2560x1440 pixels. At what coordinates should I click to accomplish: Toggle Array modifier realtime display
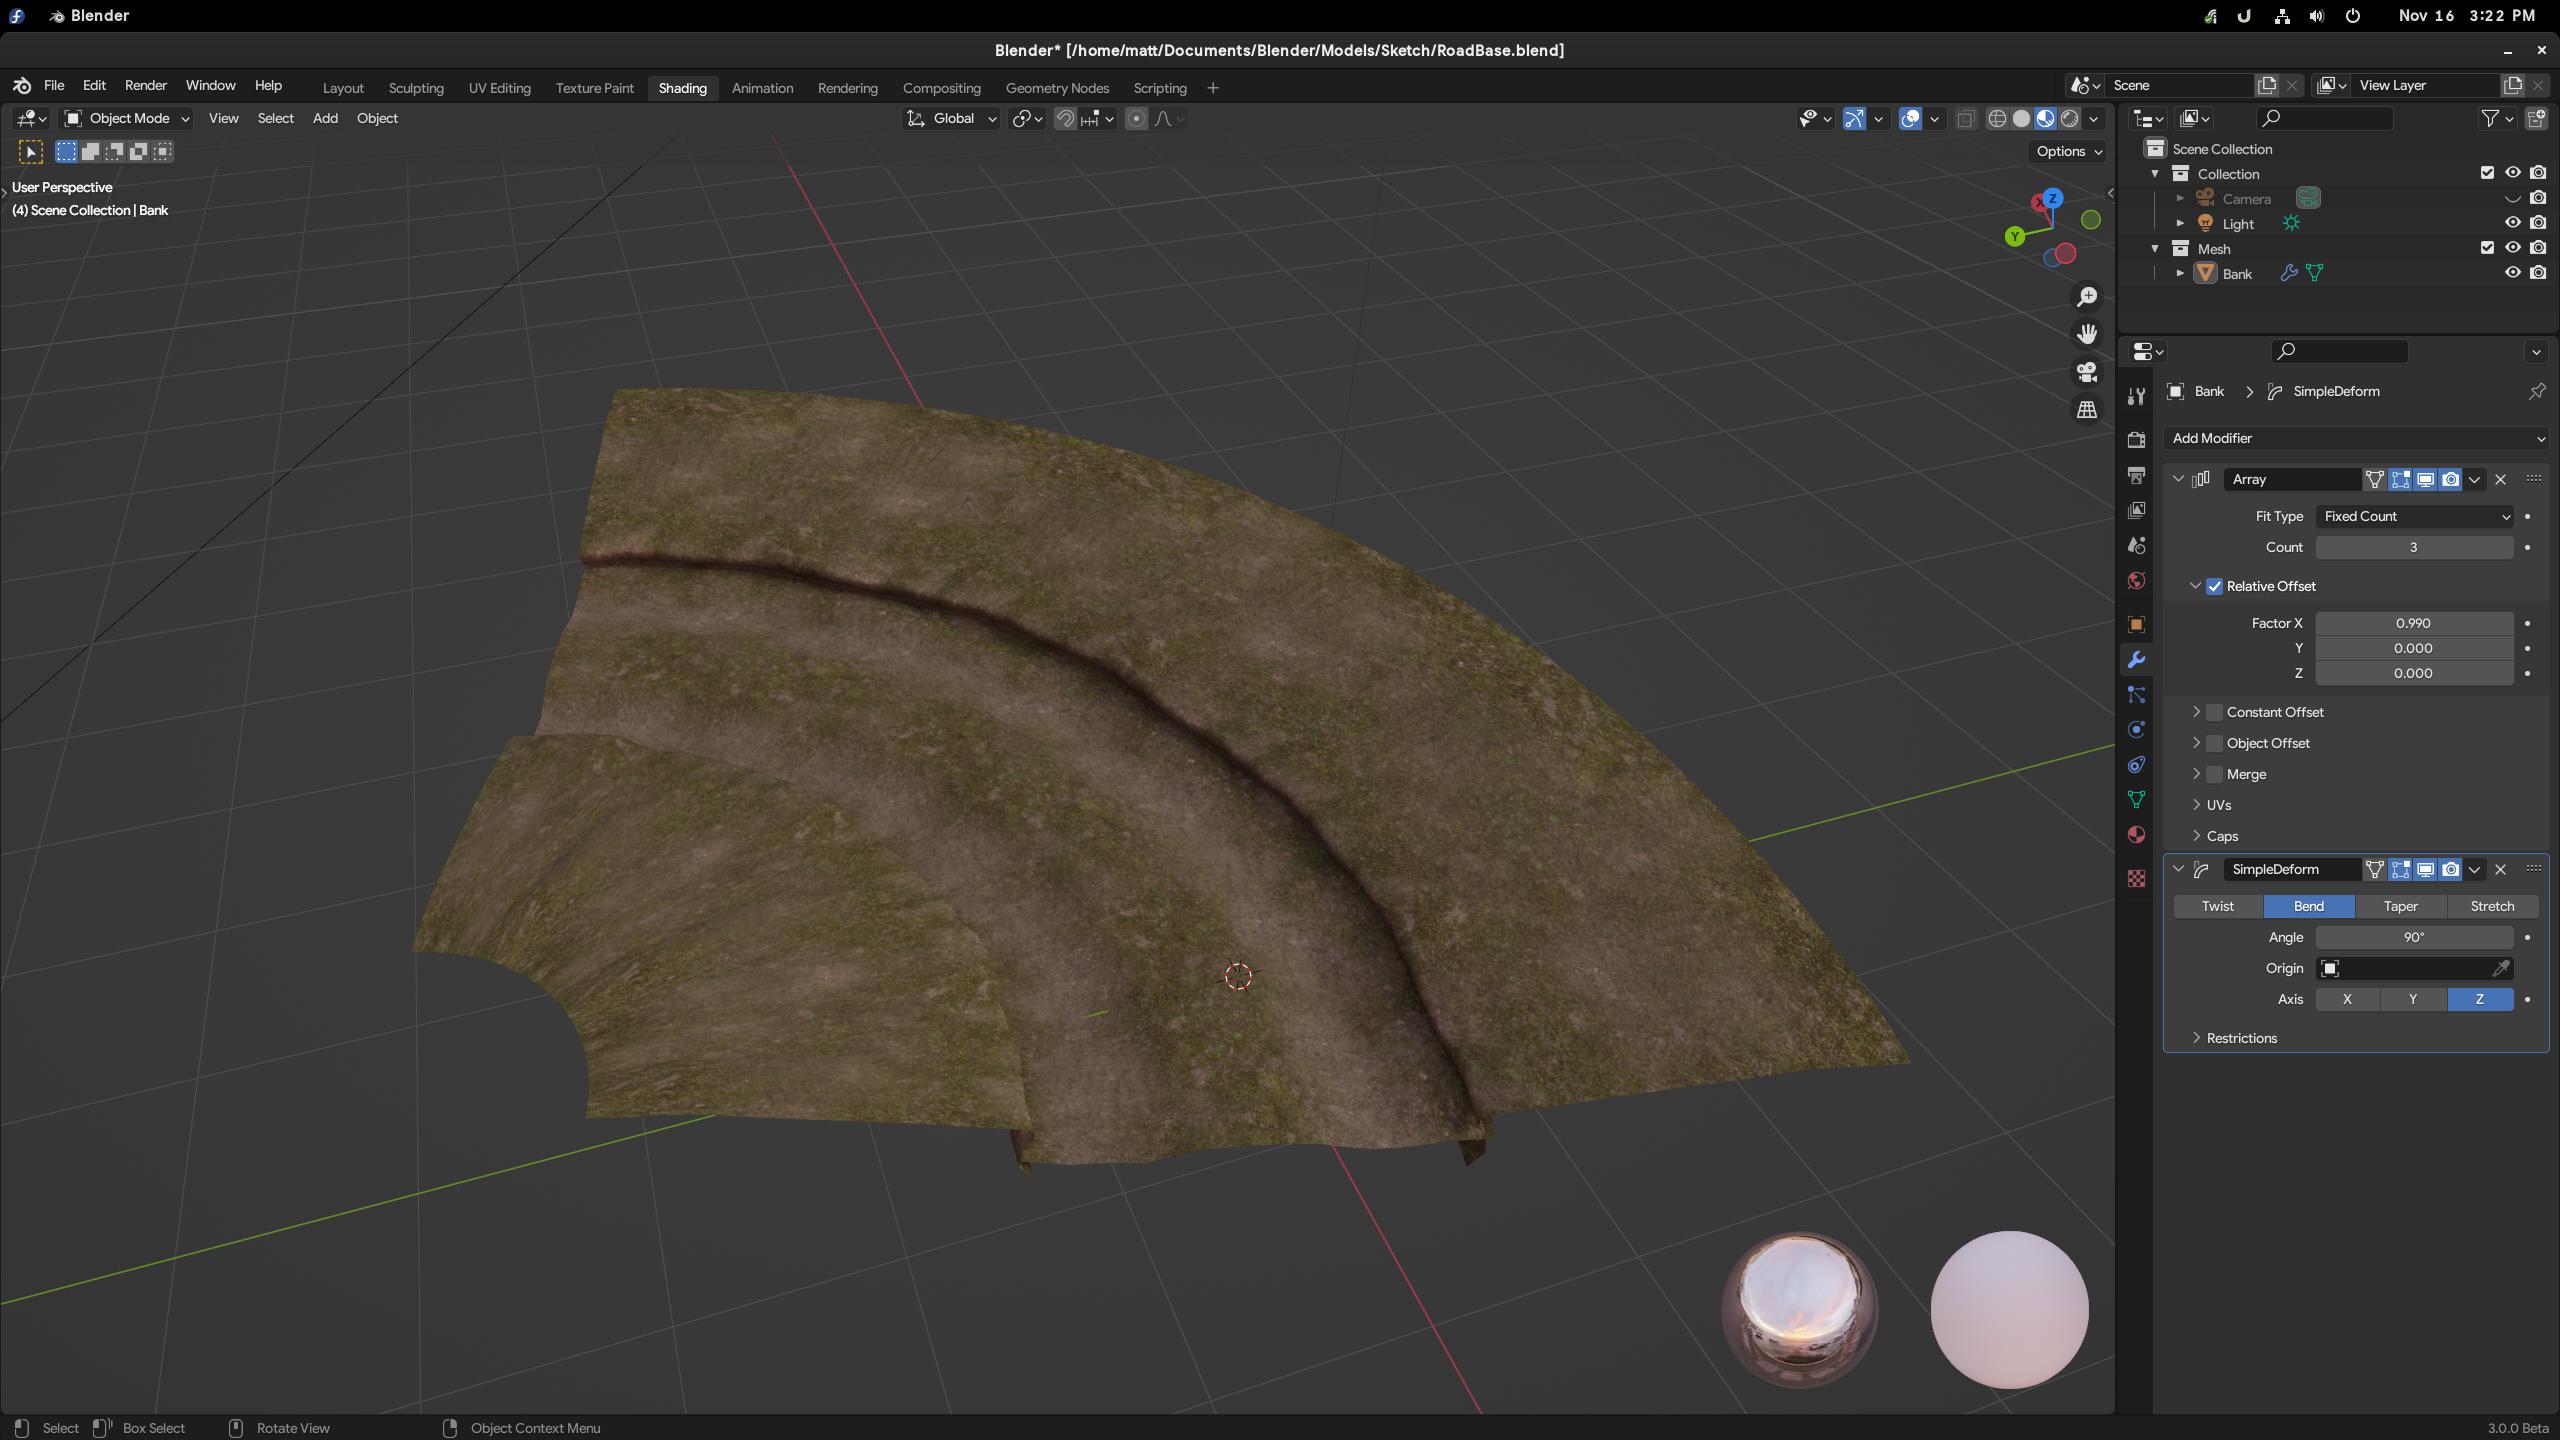2425,479
